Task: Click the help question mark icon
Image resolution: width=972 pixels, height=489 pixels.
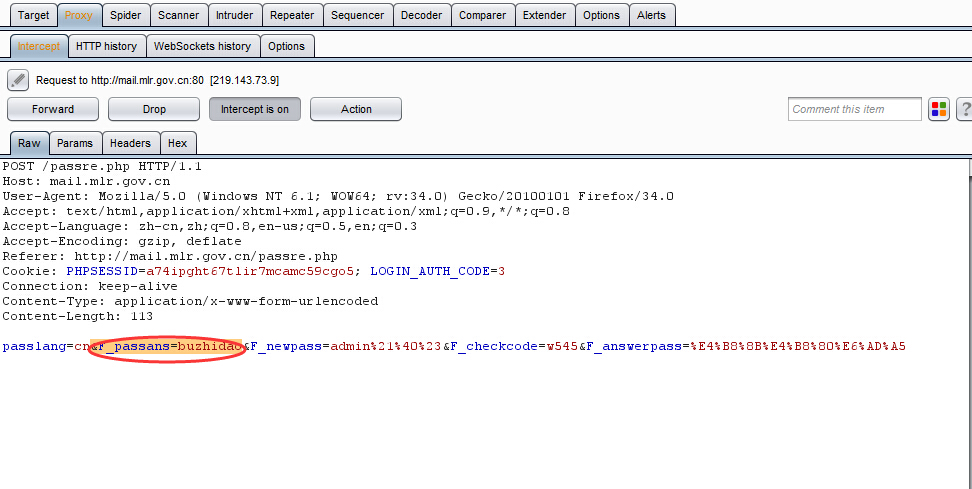Action: tap(965, 109)
